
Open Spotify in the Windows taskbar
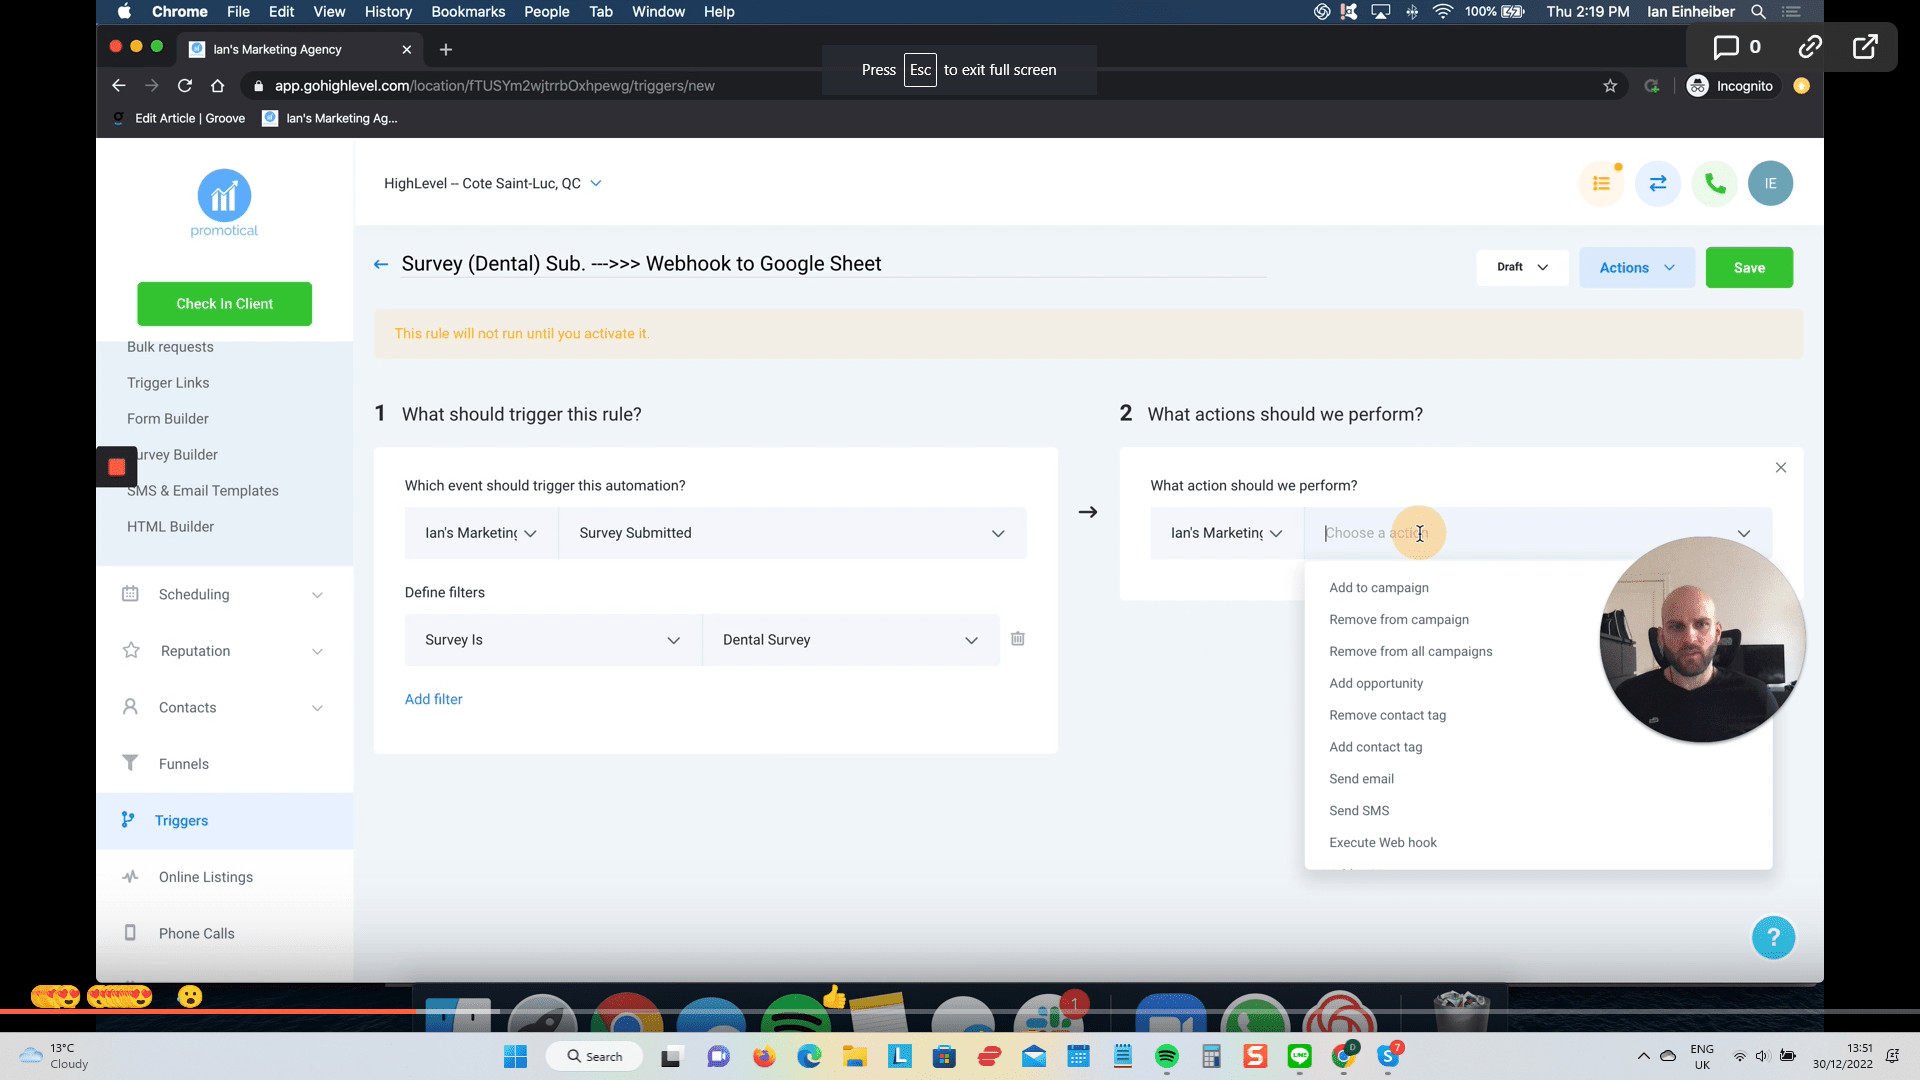[x=1166, y=1057]
